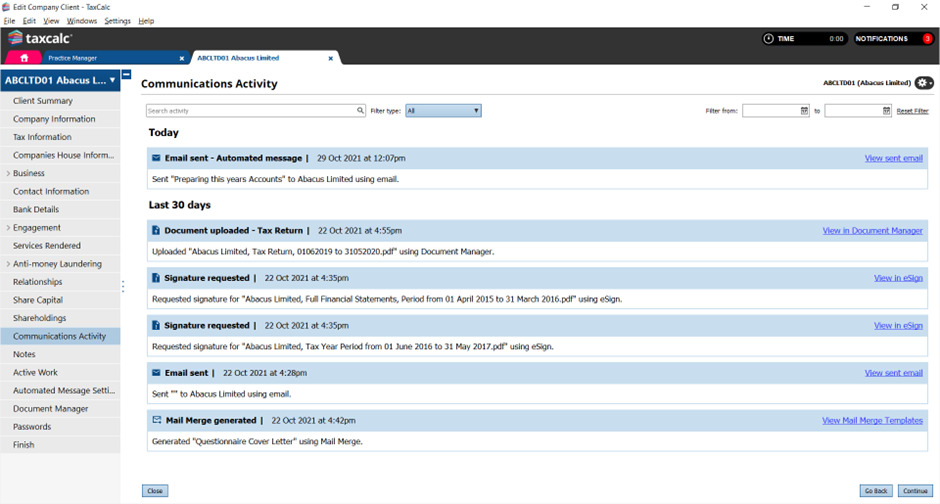This screenshot has width=940, height=504.
Task: Expand the Engagement sidebar section
Action: [8, 228]
